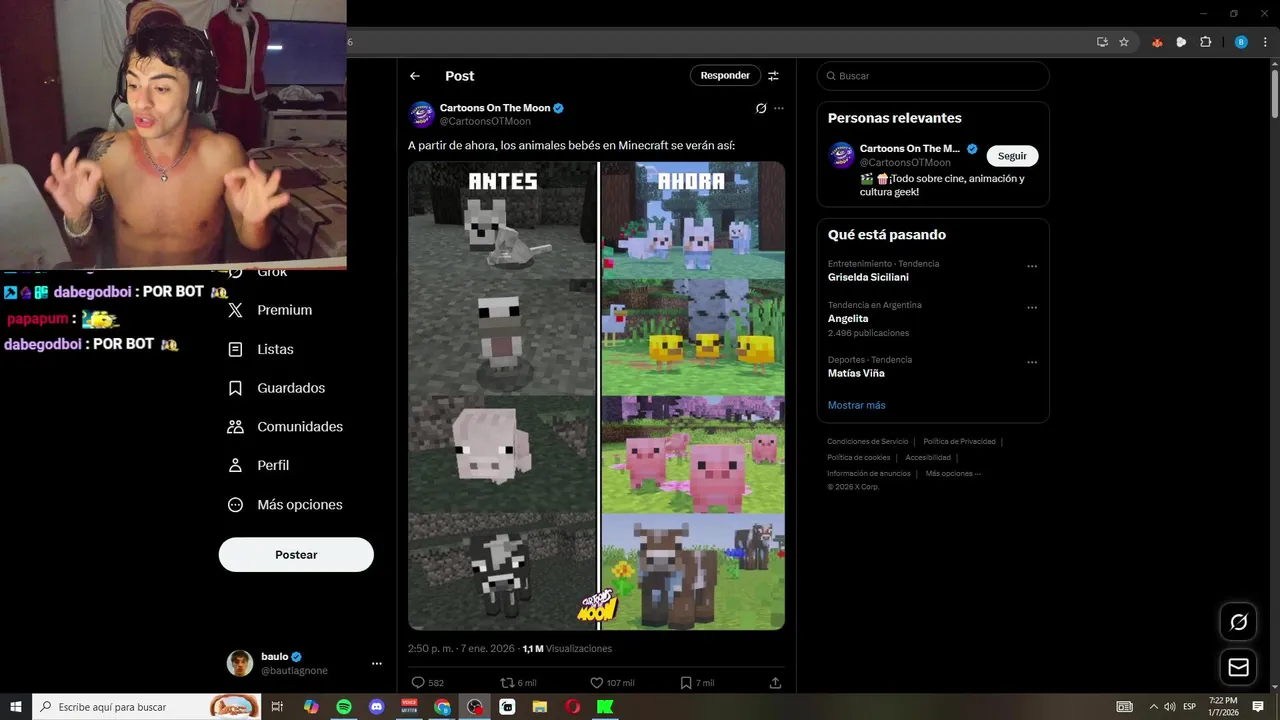The image size is (1280, 720).
Task: Open Task View on taskbar
Action: [x=278, y=707]
